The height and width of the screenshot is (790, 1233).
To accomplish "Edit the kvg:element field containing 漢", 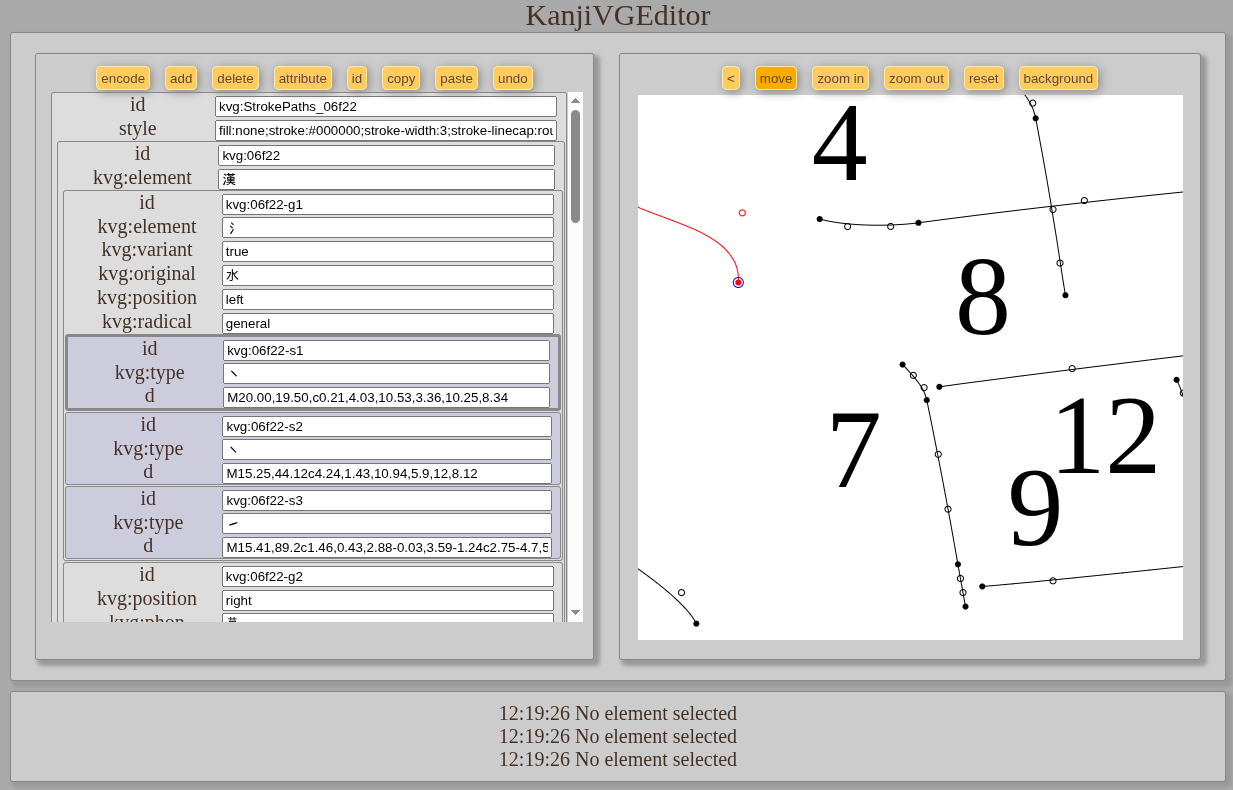I will pos(386,179).
